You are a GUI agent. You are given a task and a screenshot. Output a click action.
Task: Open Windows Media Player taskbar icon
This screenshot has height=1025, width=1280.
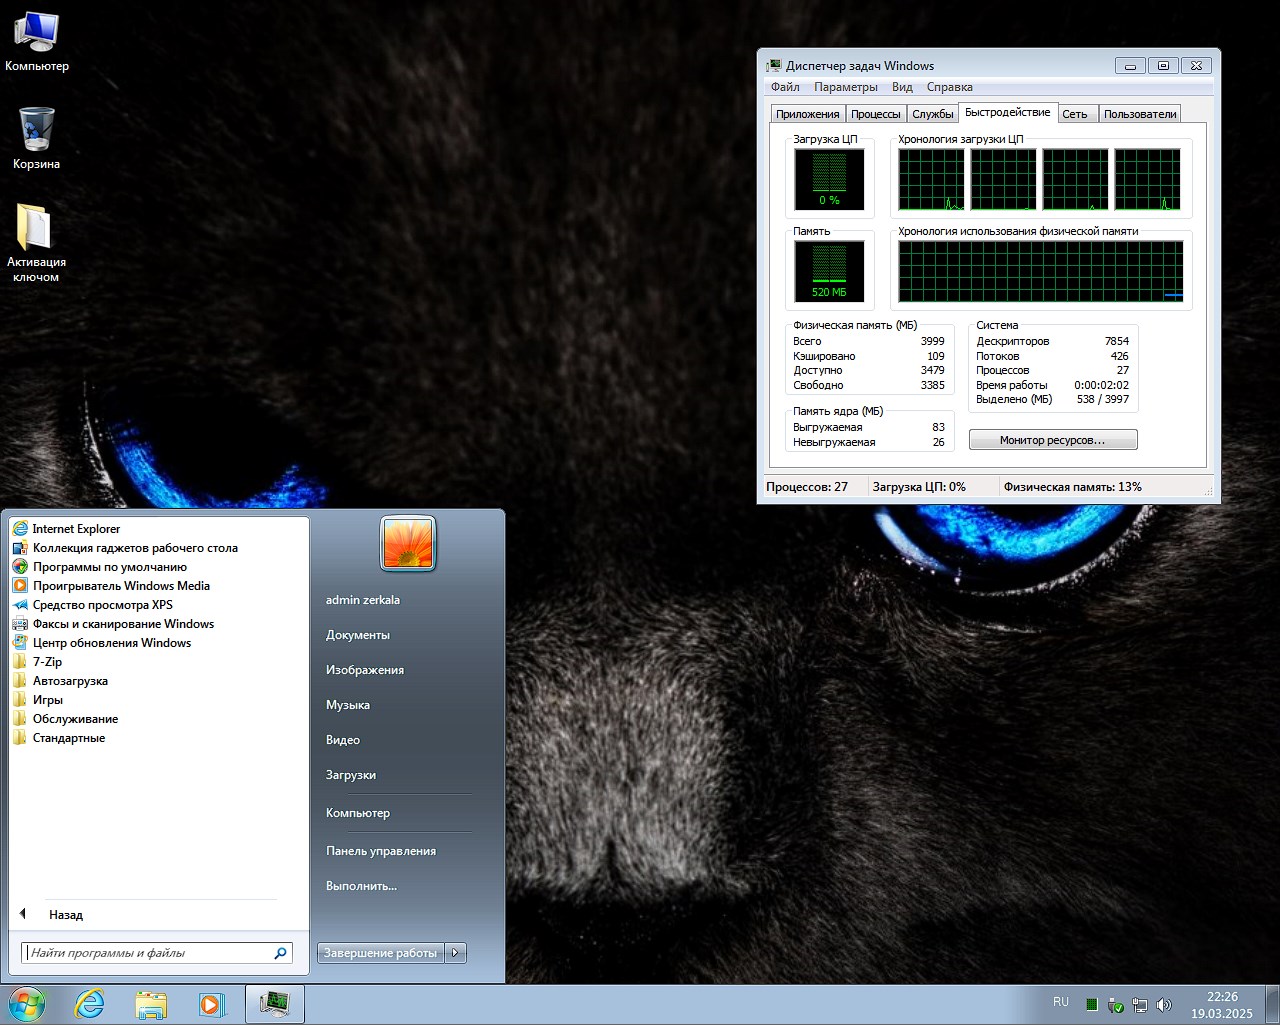point(212,1005)
